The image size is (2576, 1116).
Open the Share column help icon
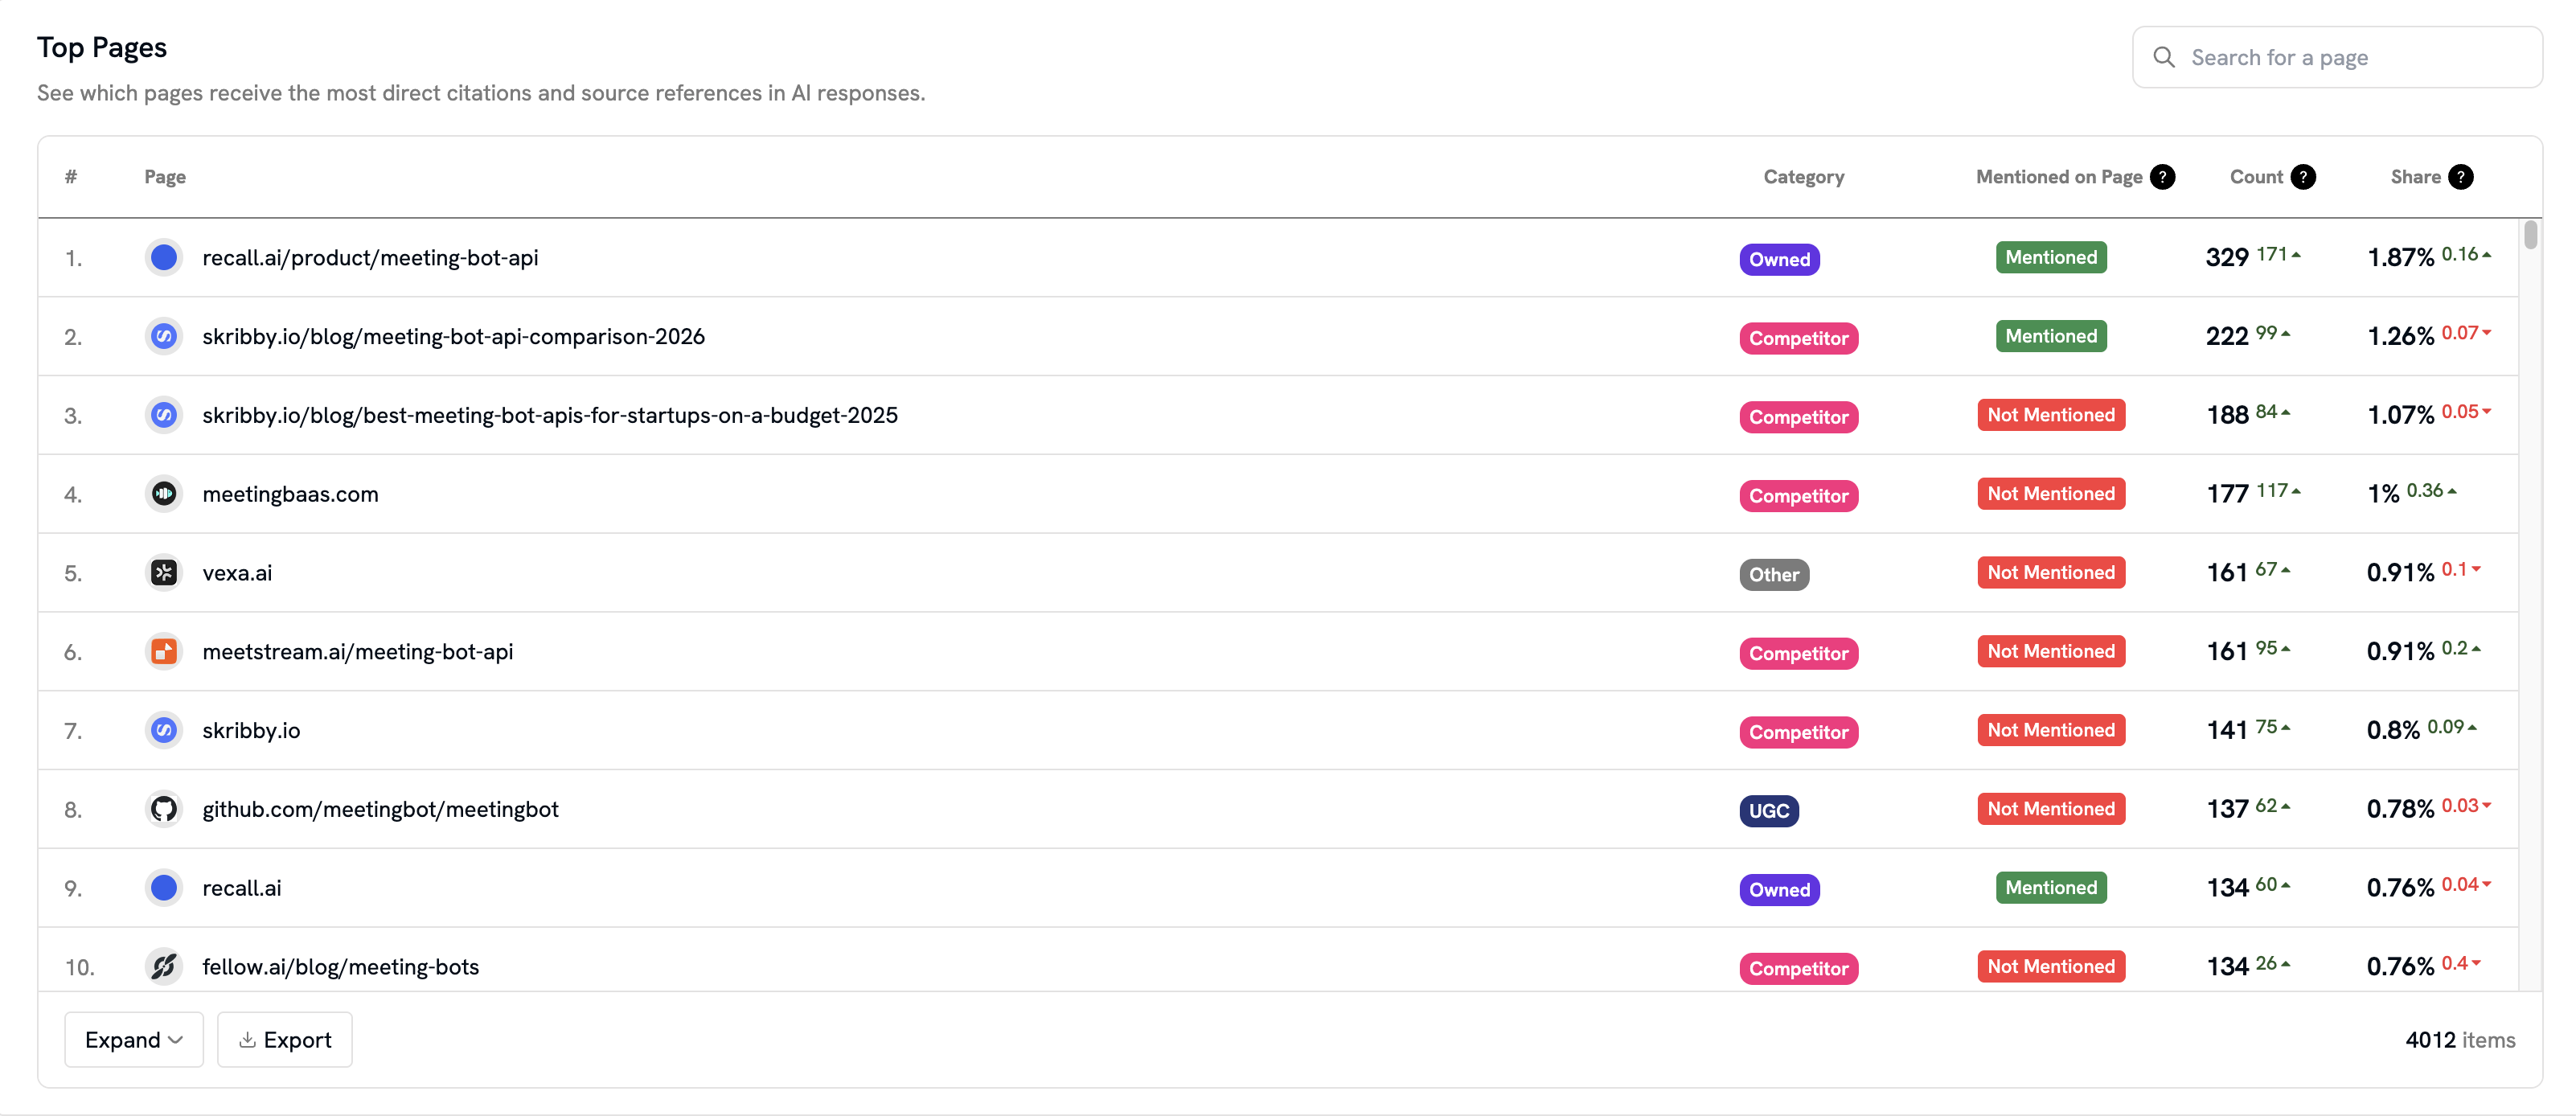[x=2461, y=177]
